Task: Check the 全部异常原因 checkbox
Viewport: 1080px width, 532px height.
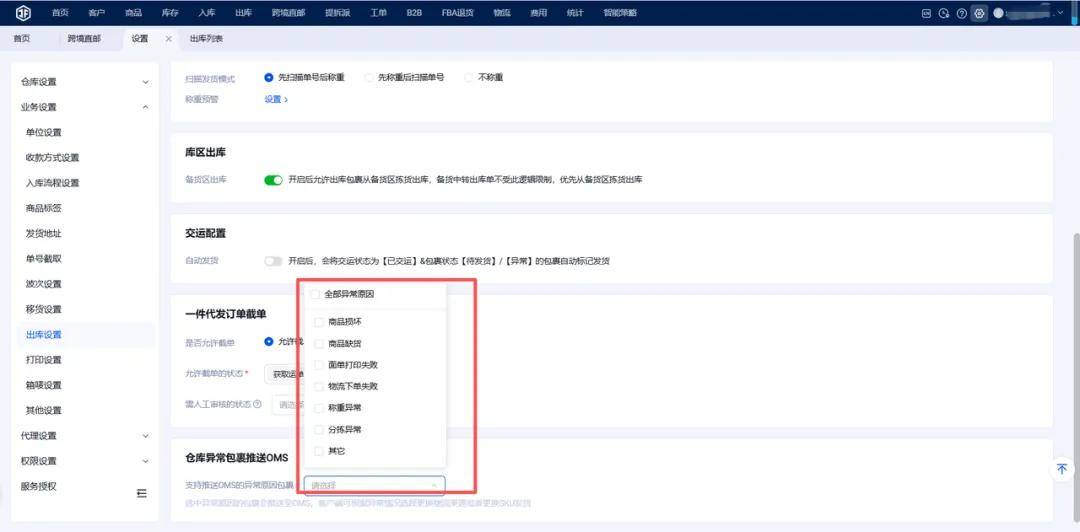Action: coord(315,294)
